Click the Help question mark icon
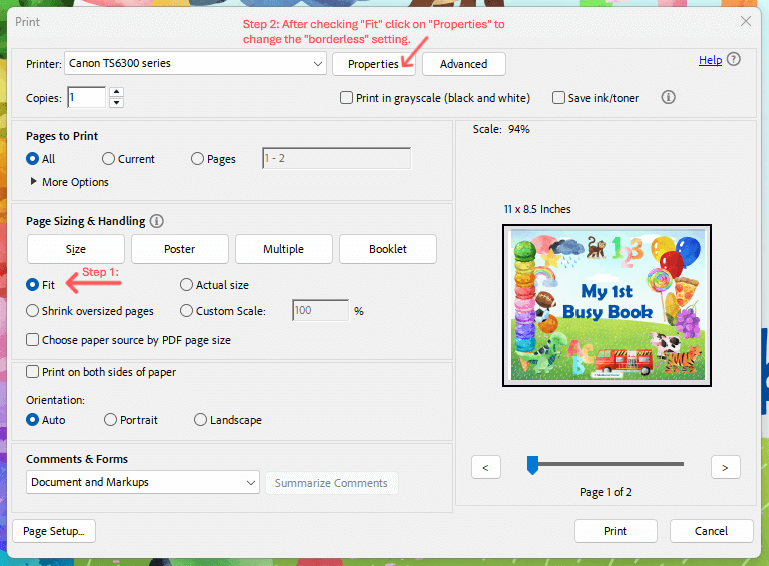The width and height of the screenshot is (769, 566). click(733, 59)
